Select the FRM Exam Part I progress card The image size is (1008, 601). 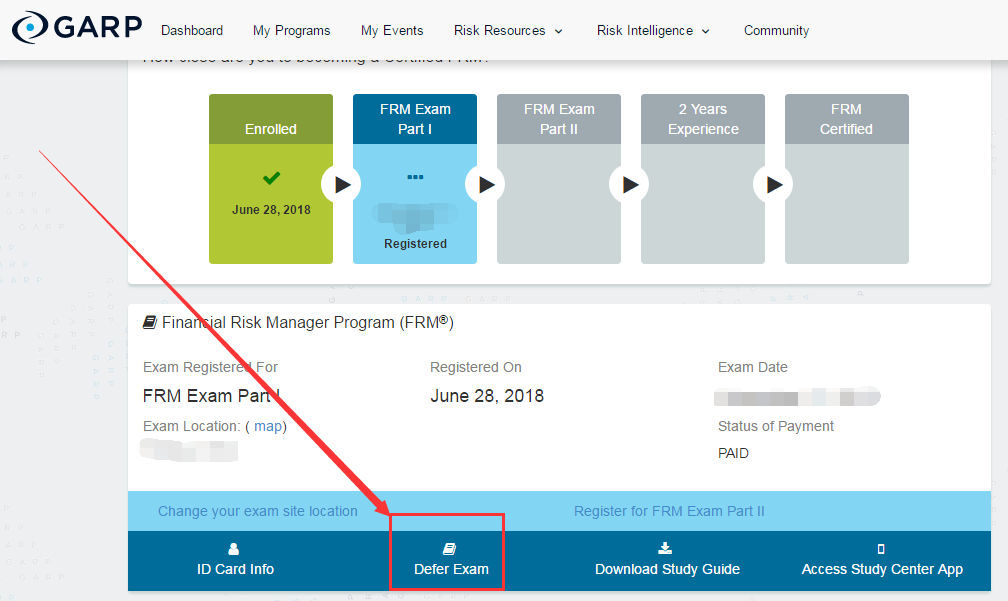(x=415, y=179)
